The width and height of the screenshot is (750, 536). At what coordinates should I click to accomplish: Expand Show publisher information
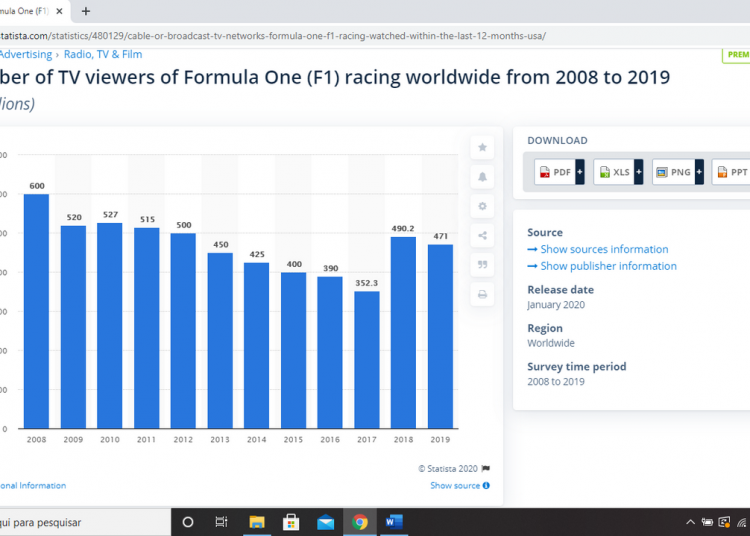[x=608, y=267]
